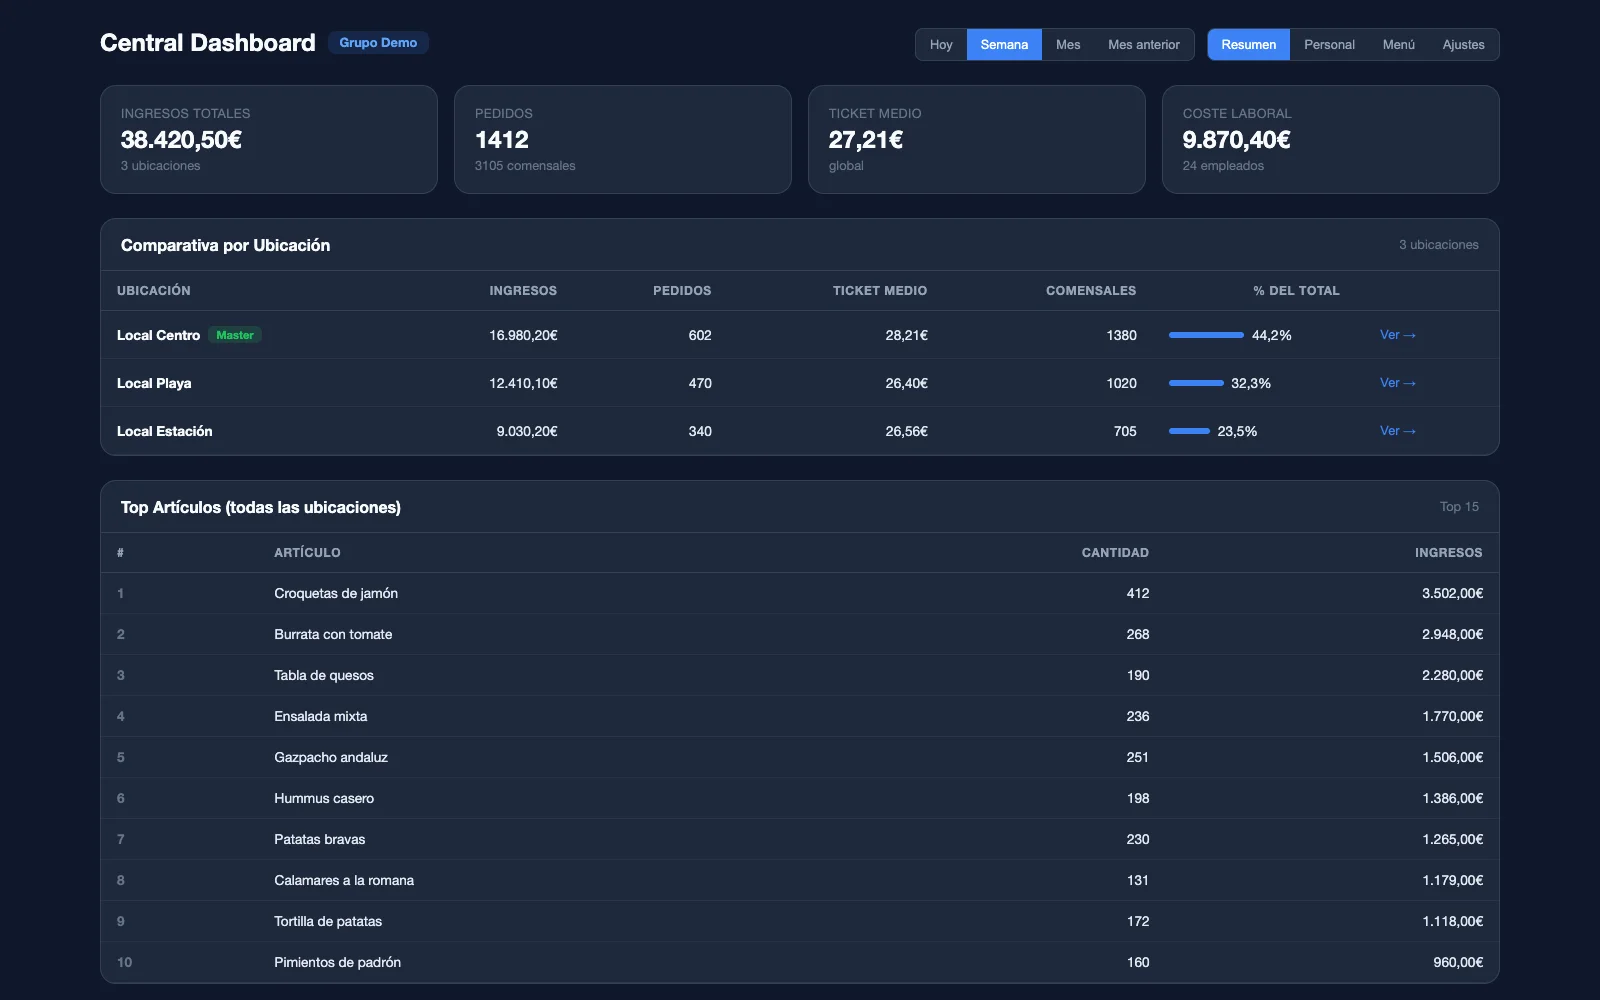The width and height of the screenshot is (1600, 1000).
Task: Click the % del Total column header
Action: [x=1296, y=291]
